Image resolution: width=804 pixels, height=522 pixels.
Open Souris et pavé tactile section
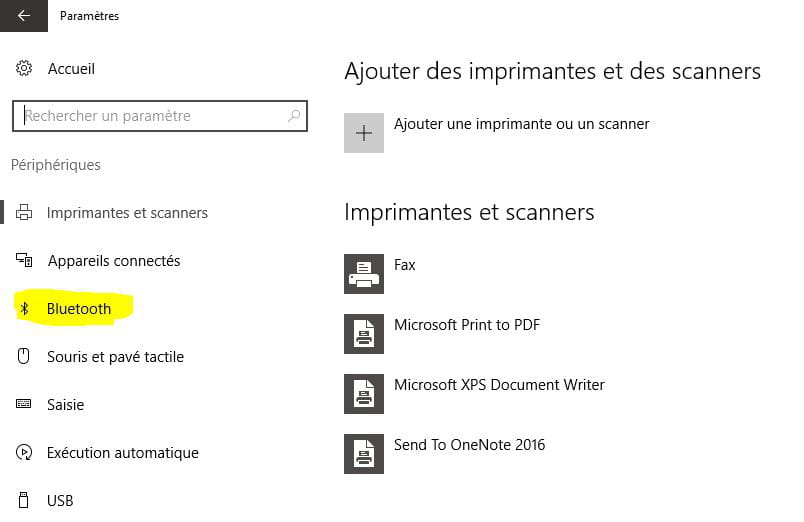[x=115, y=357]
